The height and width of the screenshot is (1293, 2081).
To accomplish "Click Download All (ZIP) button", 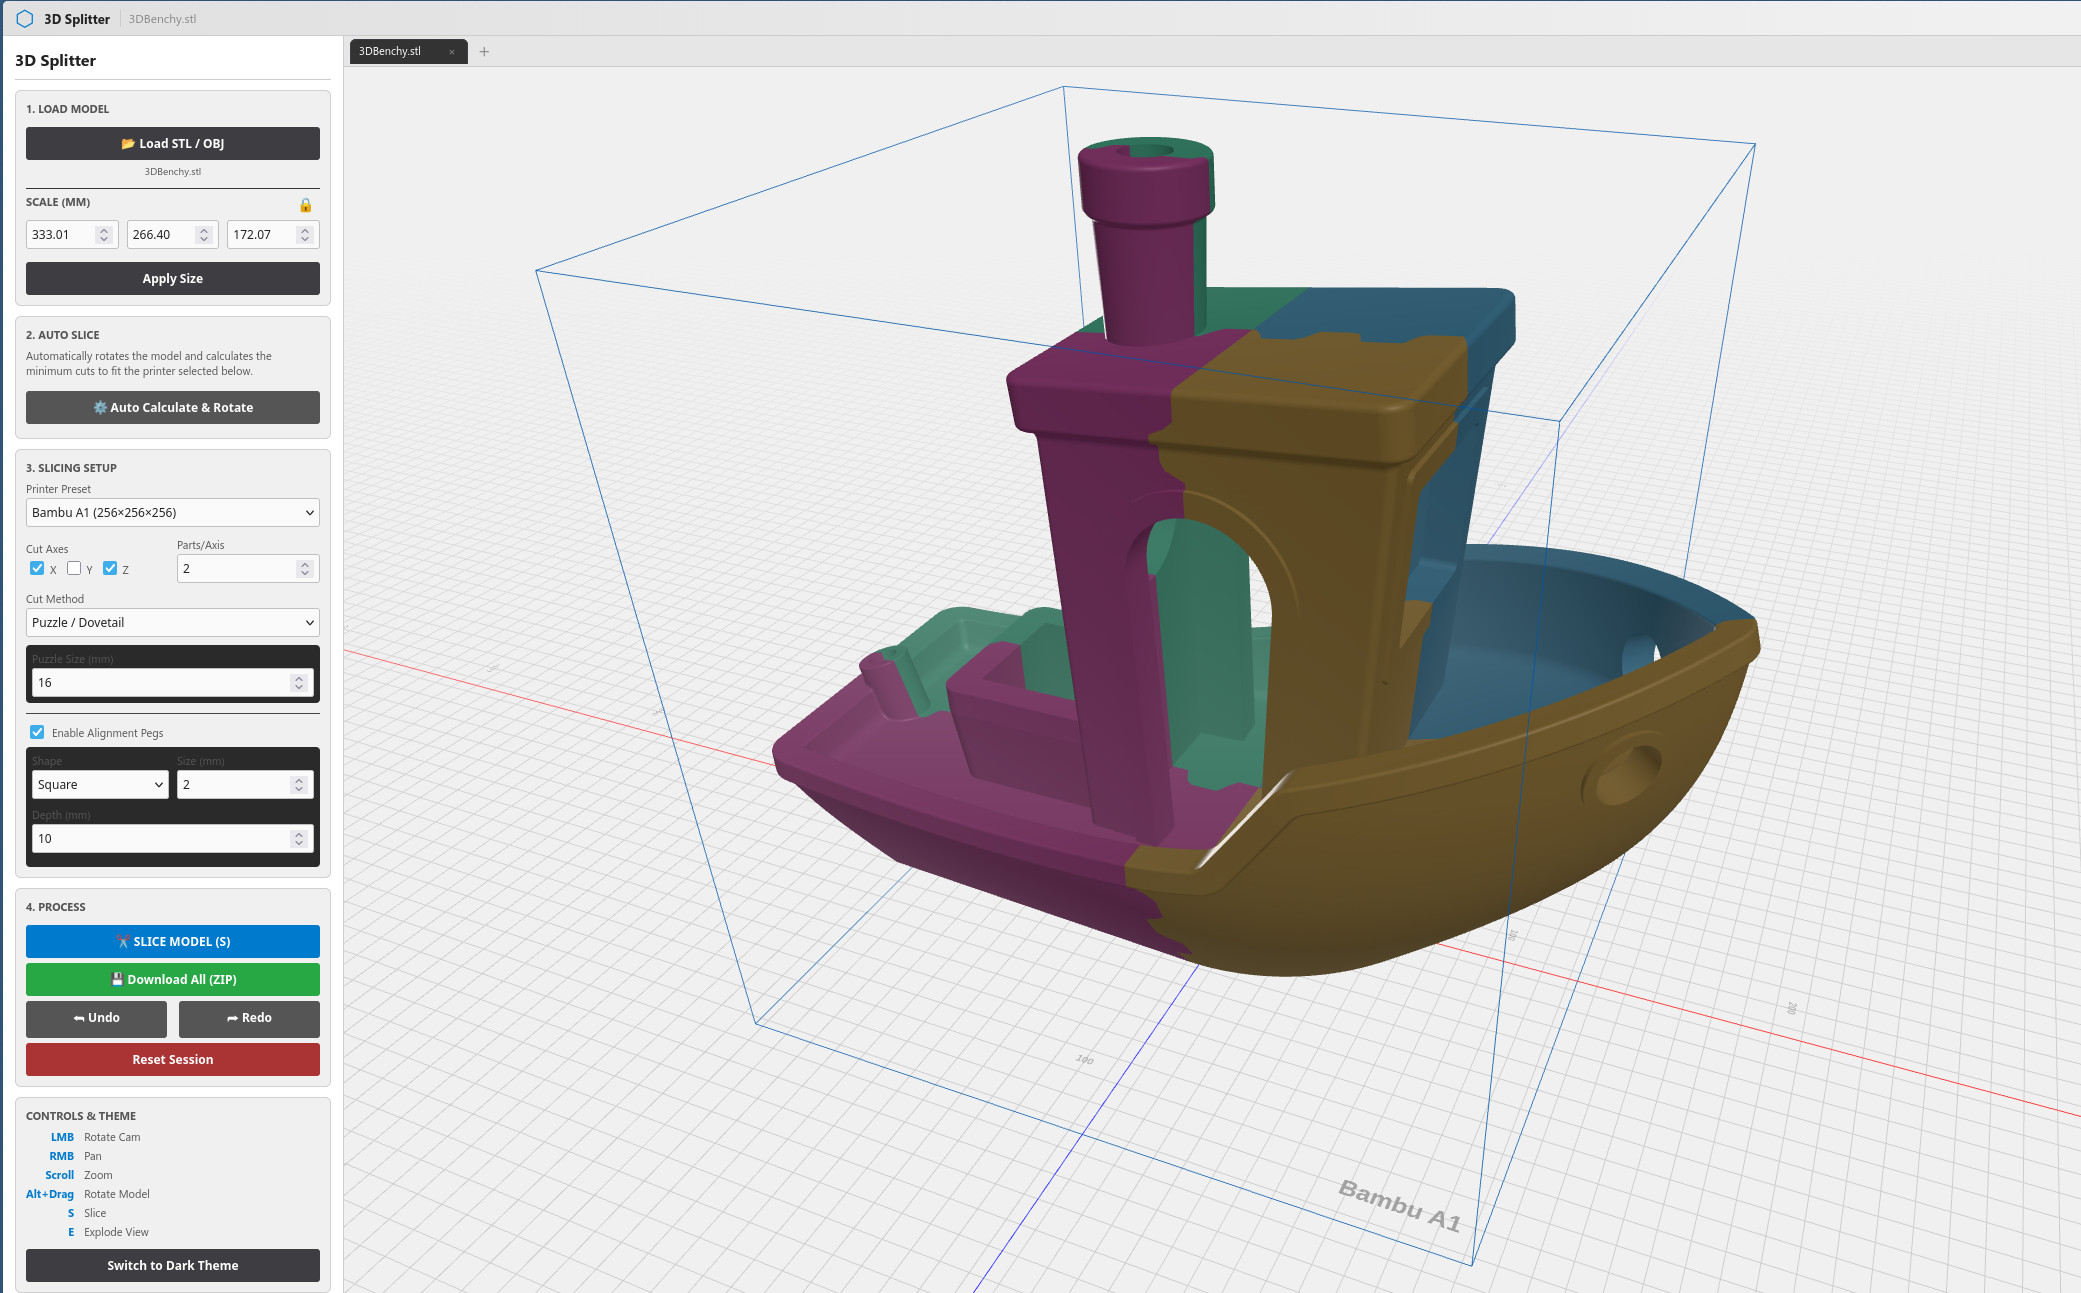I will [172, 980].
